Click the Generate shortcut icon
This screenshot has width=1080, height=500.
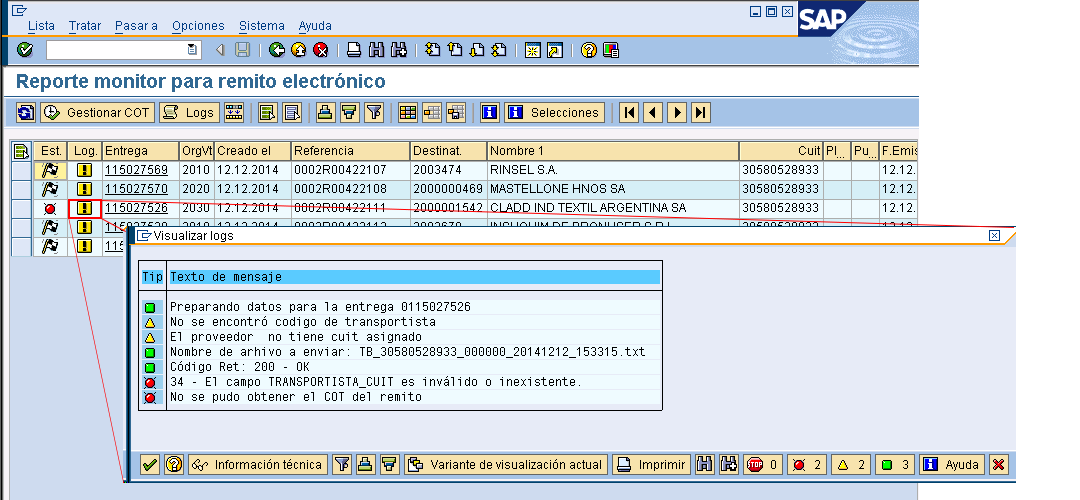coord(554,50)
